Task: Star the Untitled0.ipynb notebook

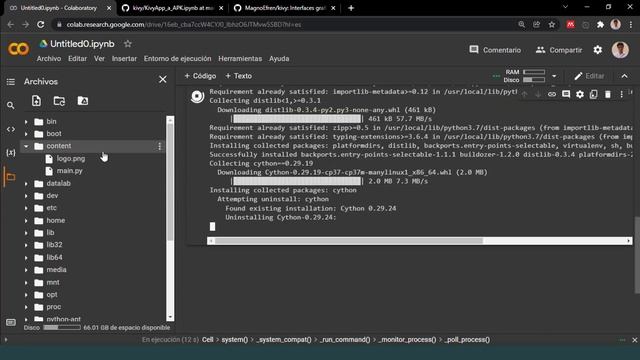Action: [128, 44]
